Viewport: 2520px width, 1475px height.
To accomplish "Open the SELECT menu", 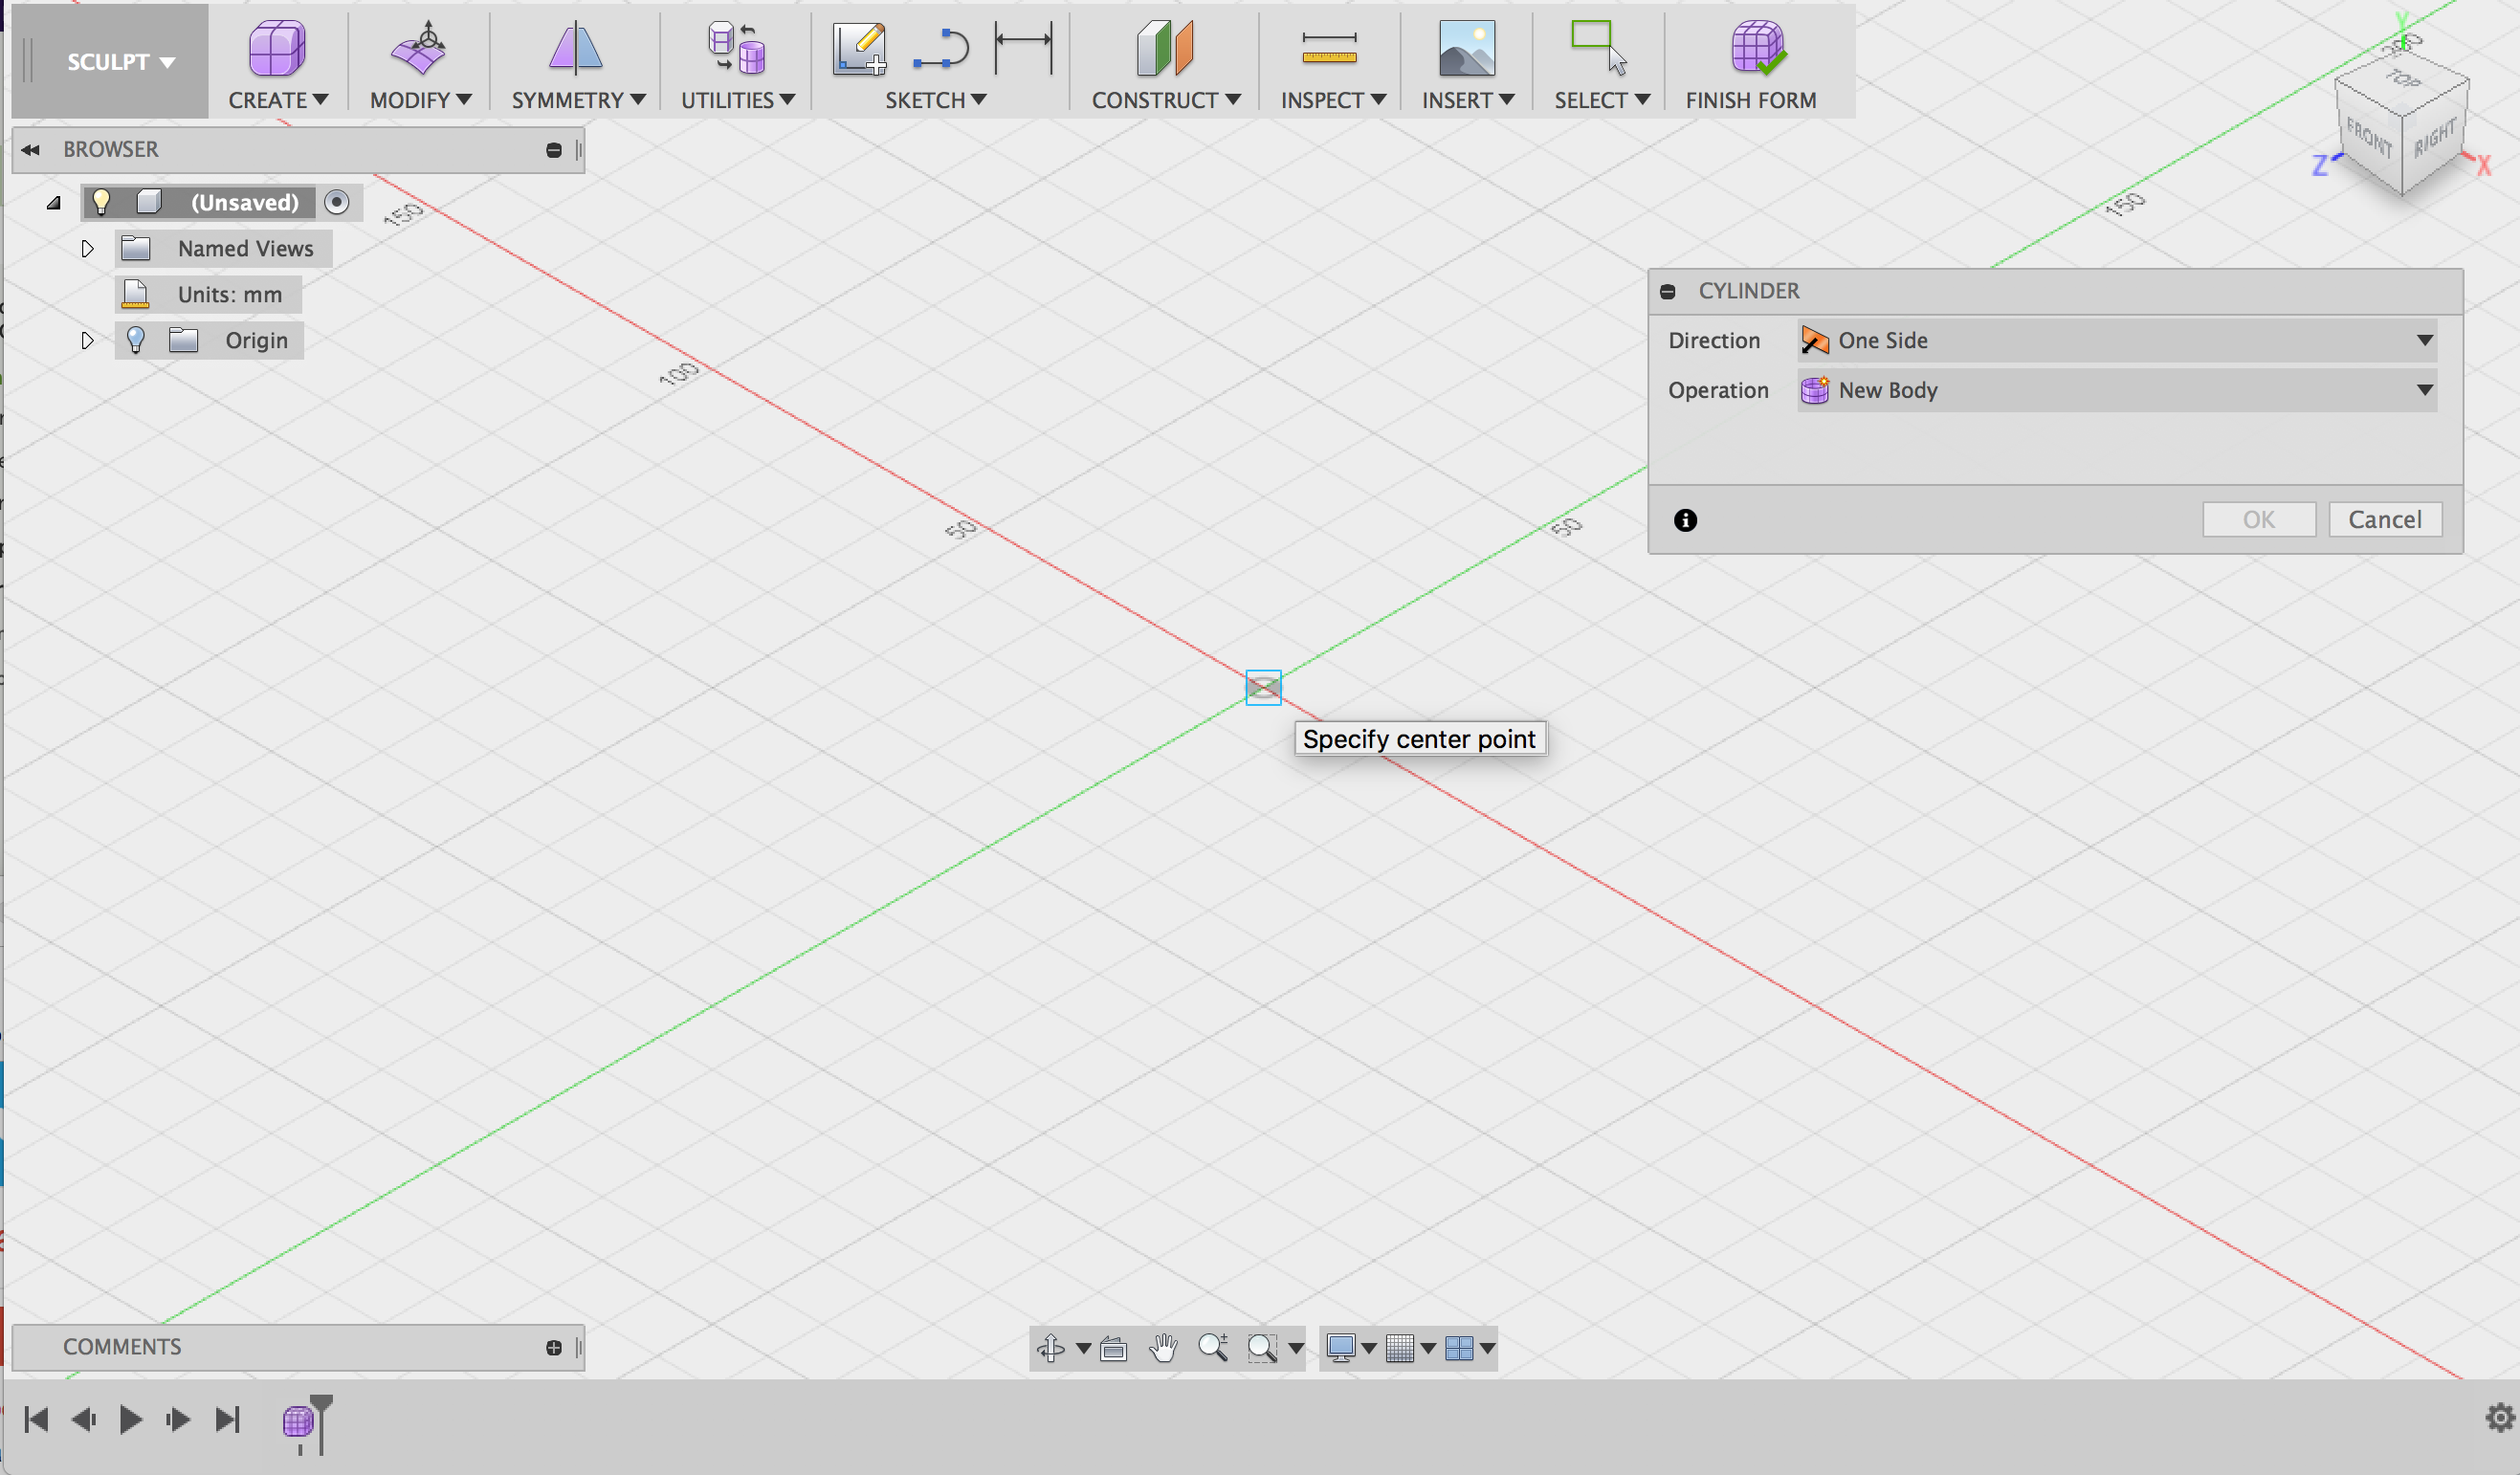I will (1602, 100).
